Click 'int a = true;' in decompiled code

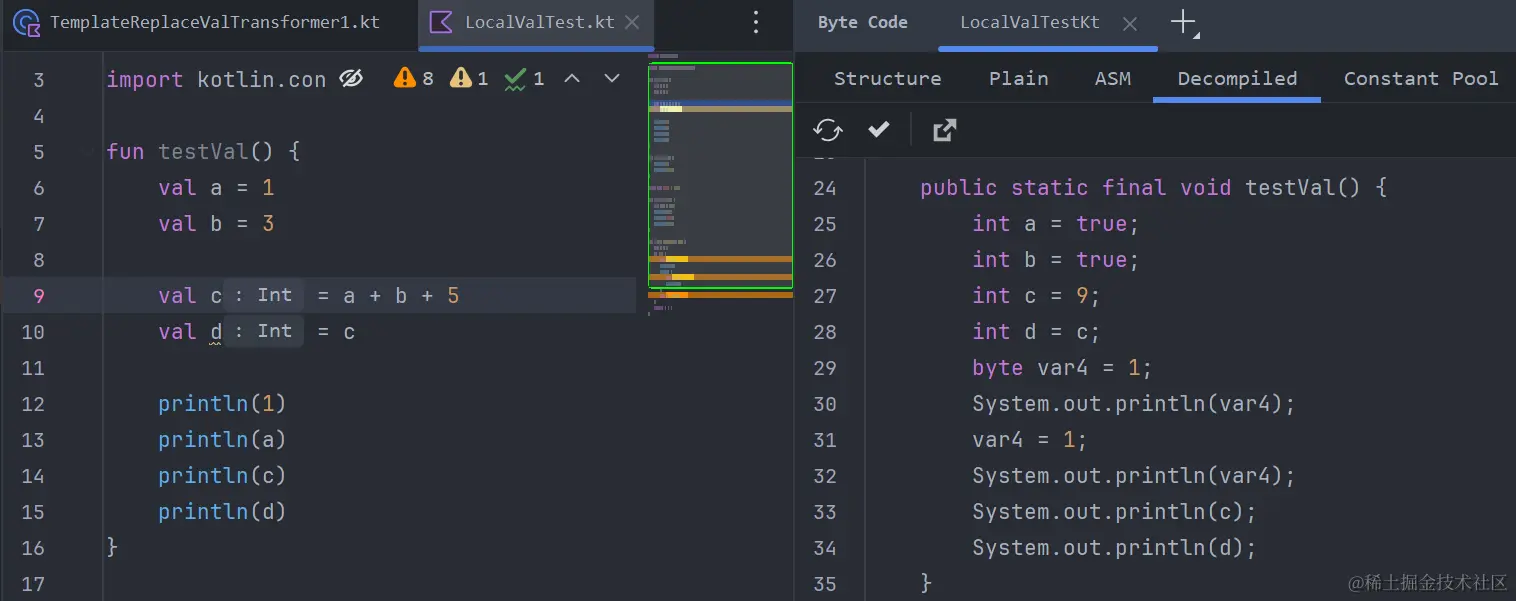coord(1056,223)
